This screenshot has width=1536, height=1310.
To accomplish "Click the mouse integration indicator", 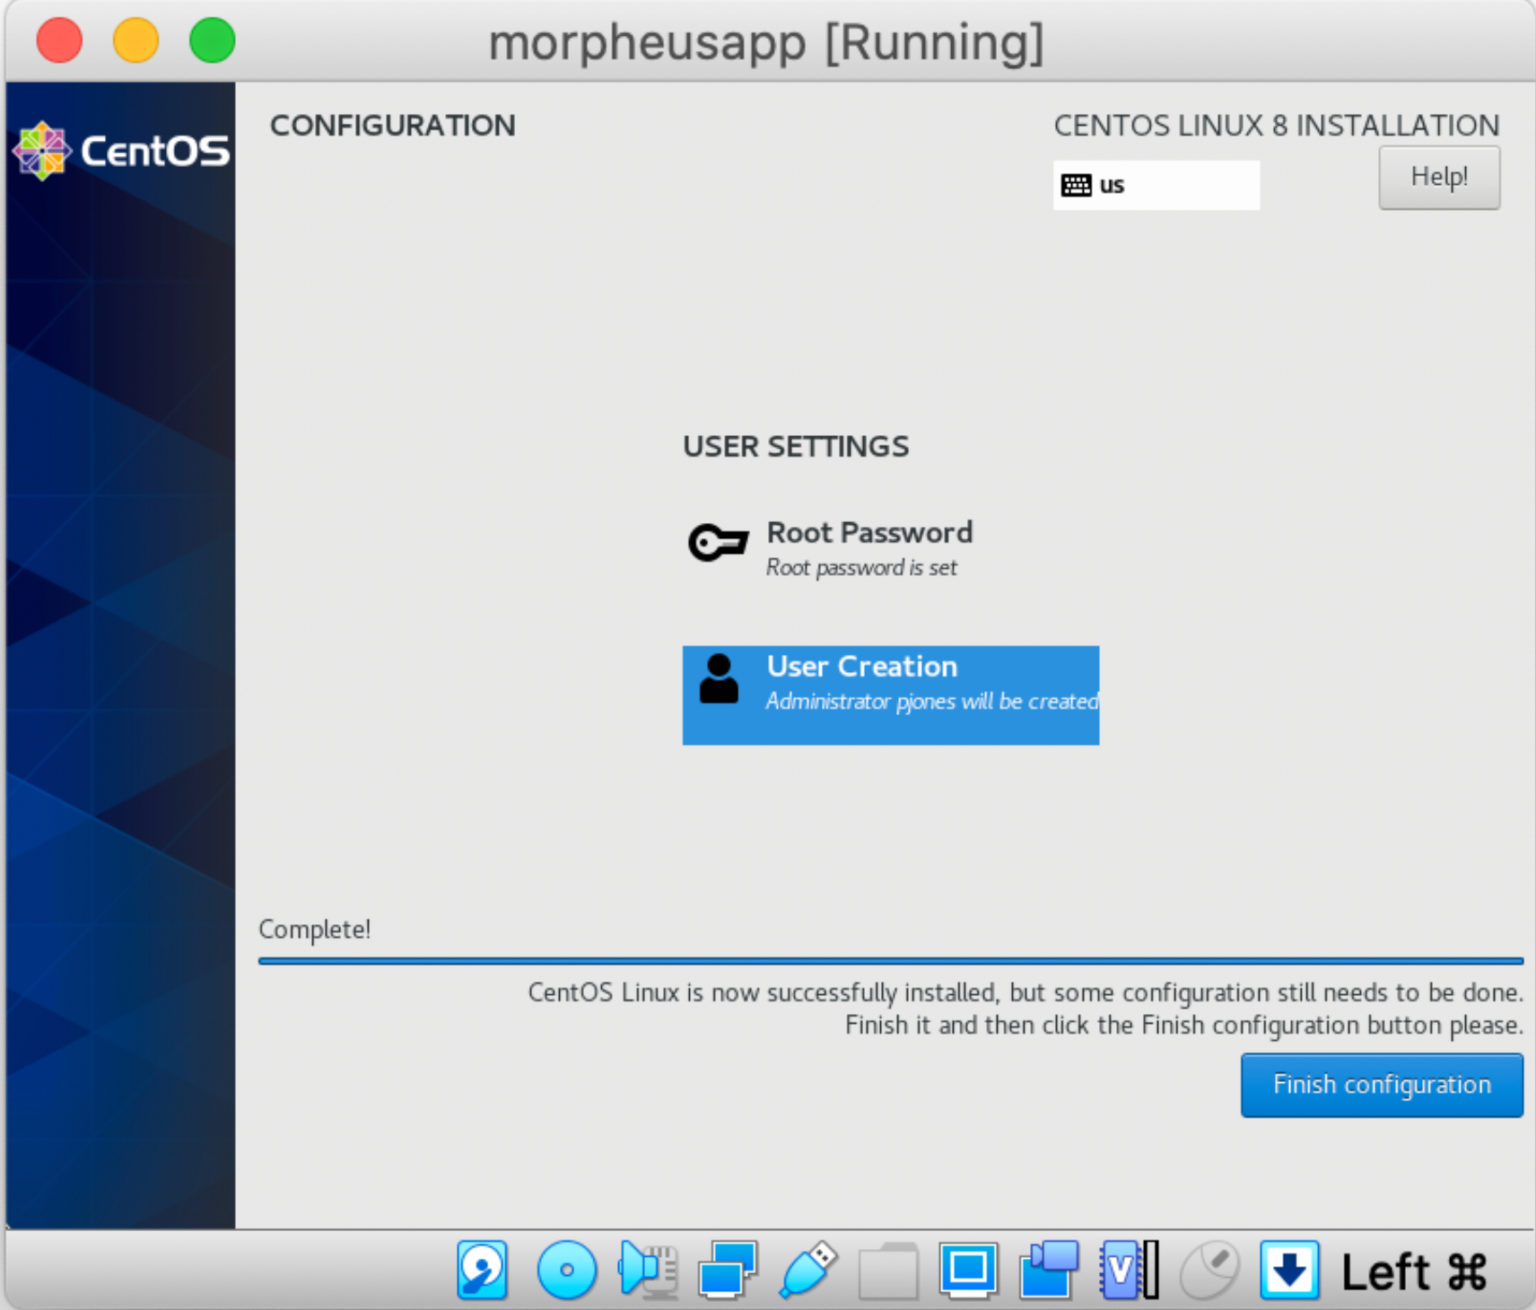I will point(1209,1271).
